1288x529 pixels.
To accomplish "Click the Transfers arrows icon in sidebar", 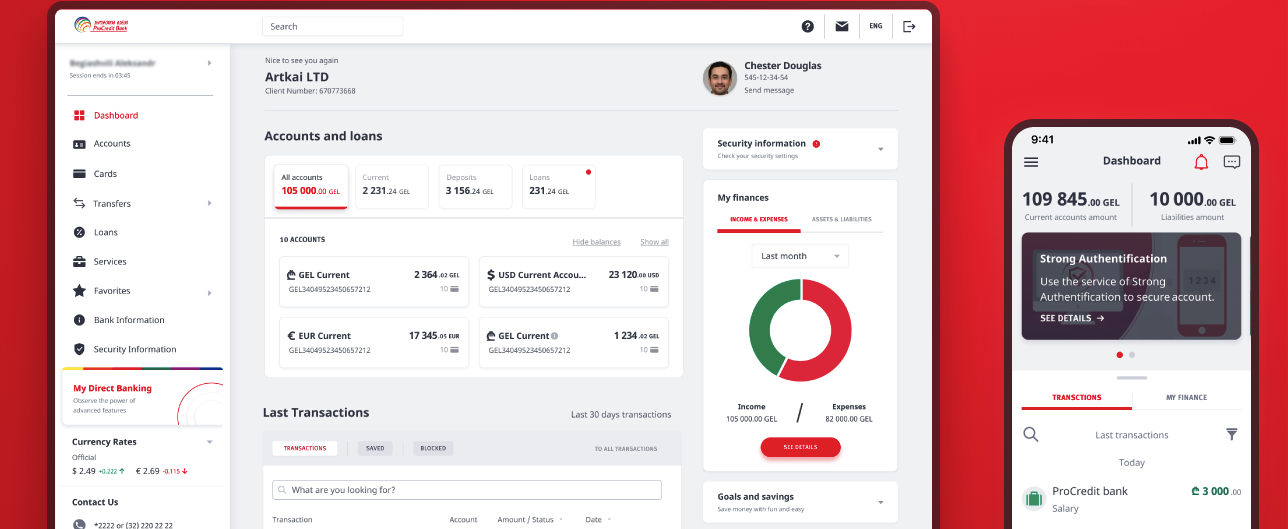I will pyautogui.click(x=79, y=203).
